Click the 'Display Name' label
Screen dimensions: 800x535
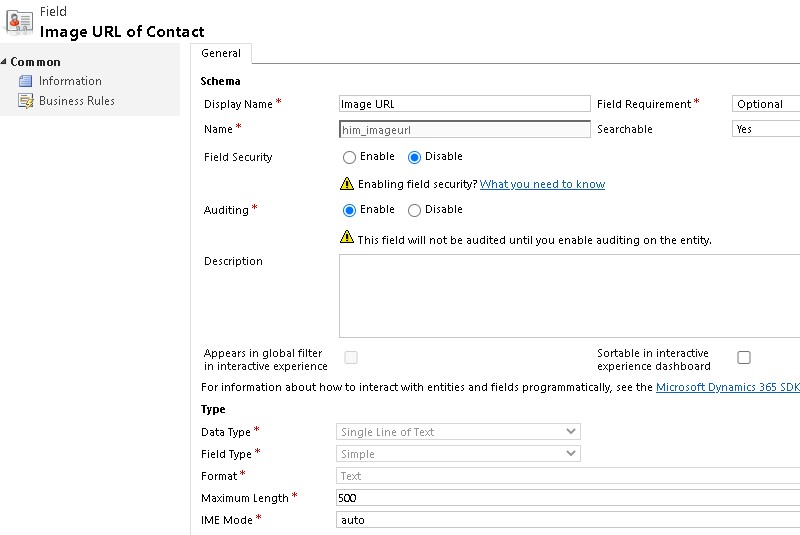click(238, 104)
